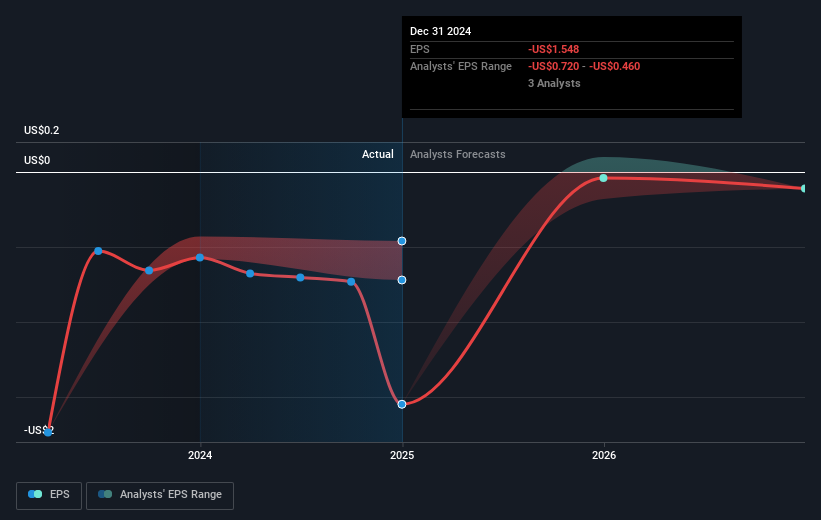Toggle the Analysts' EPS Range legend button
Image resolution: width=821 pixels, height=520 pixels.
pos(160,495)
